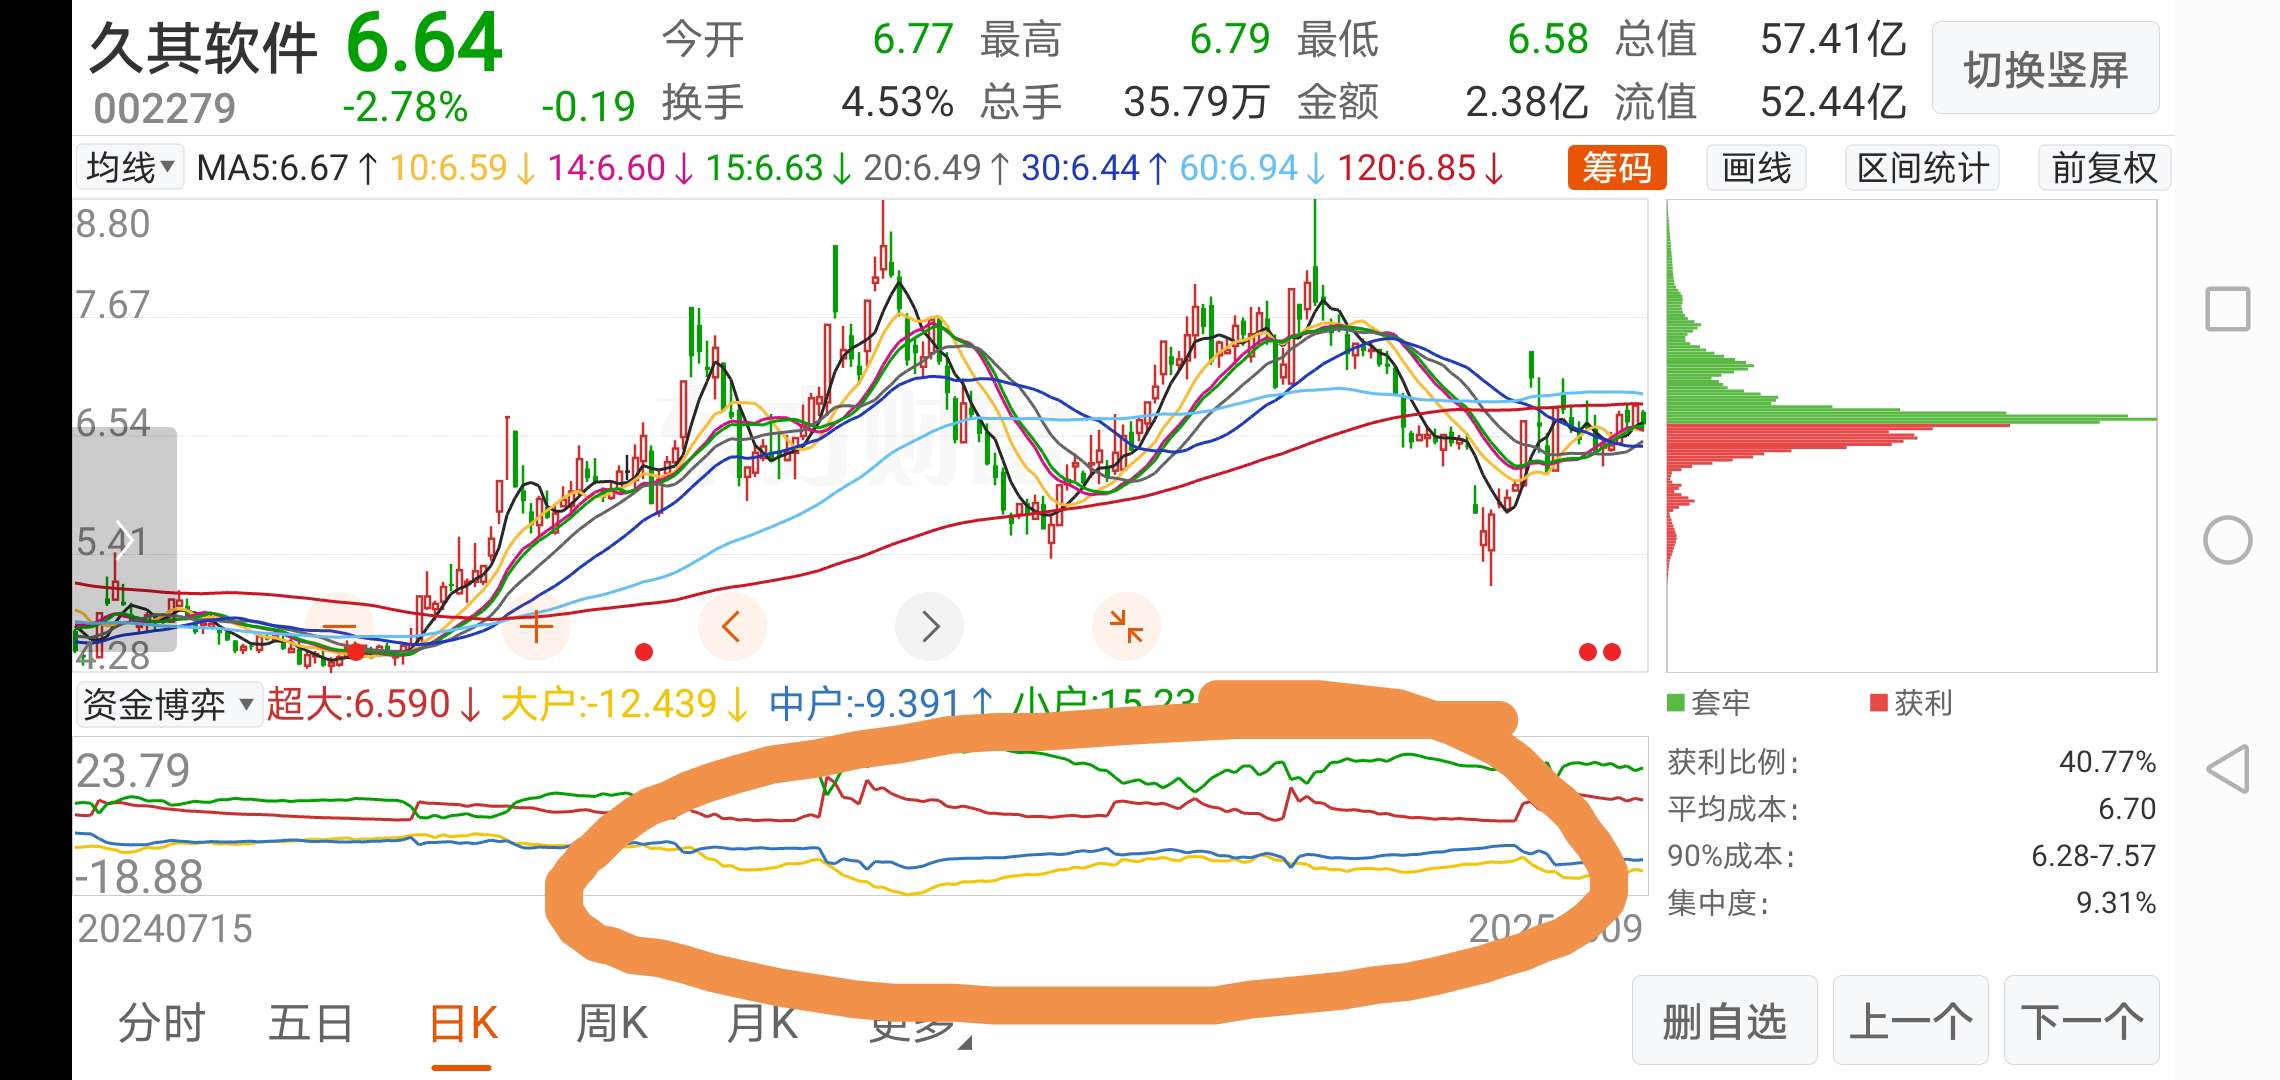
Task: Tap the 换手 4.53% turnover value
Action: tap(807, 102)
